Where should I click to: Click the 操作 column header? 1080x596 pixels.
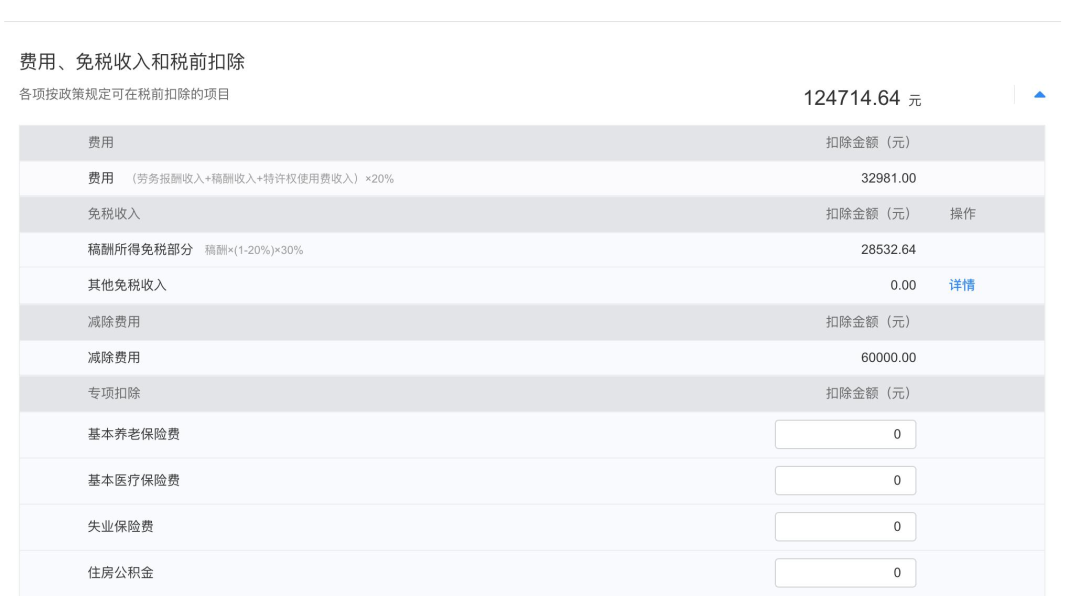962,214
